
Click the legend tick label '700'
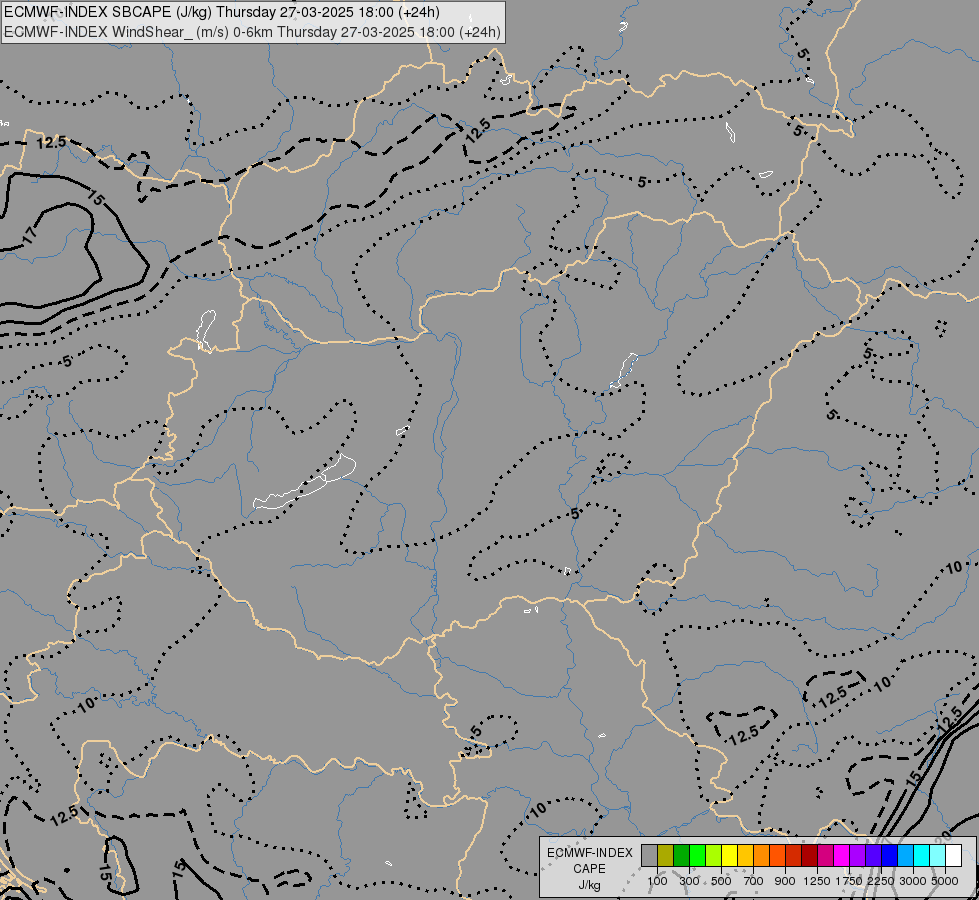[x=754, y=881]
